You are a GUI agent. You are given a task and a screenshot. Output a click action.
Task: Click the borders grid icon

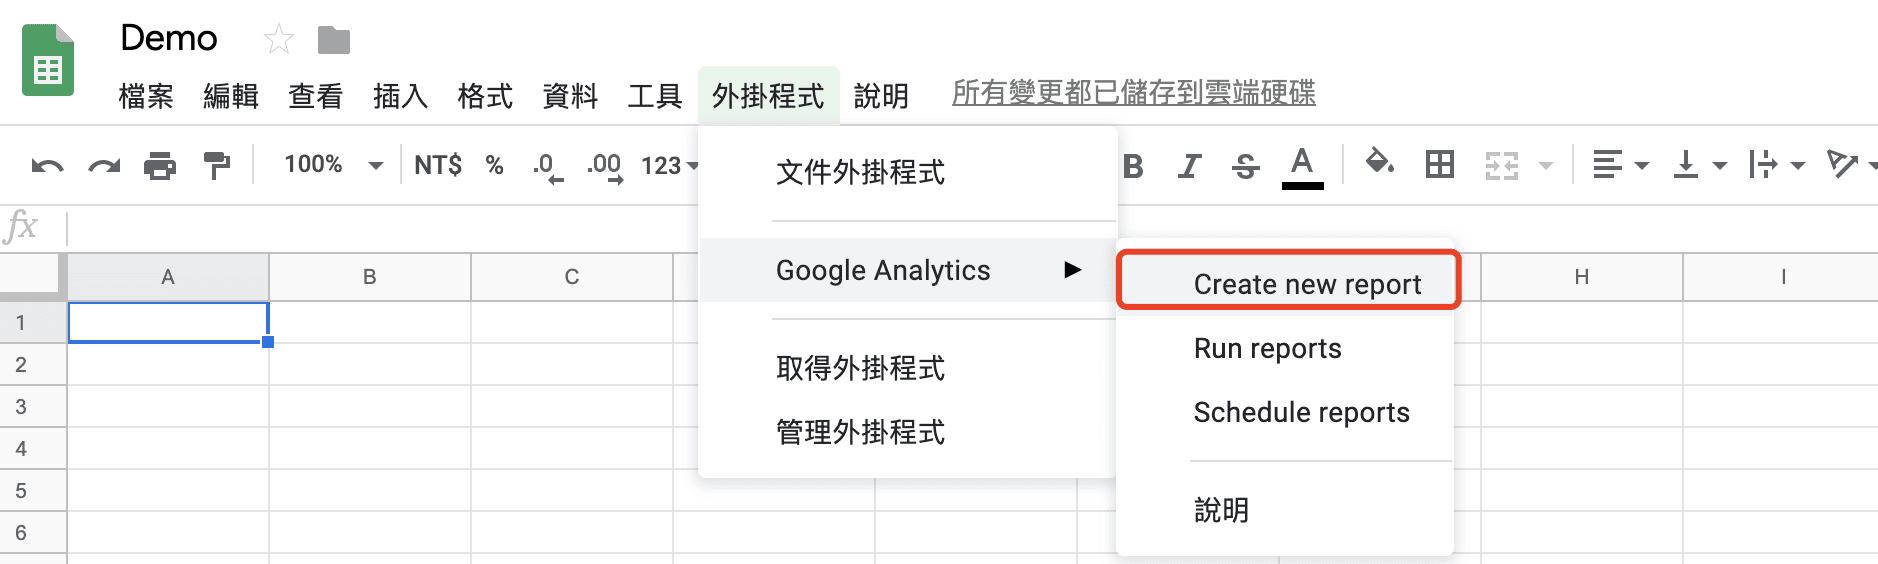pos(1440,165)
